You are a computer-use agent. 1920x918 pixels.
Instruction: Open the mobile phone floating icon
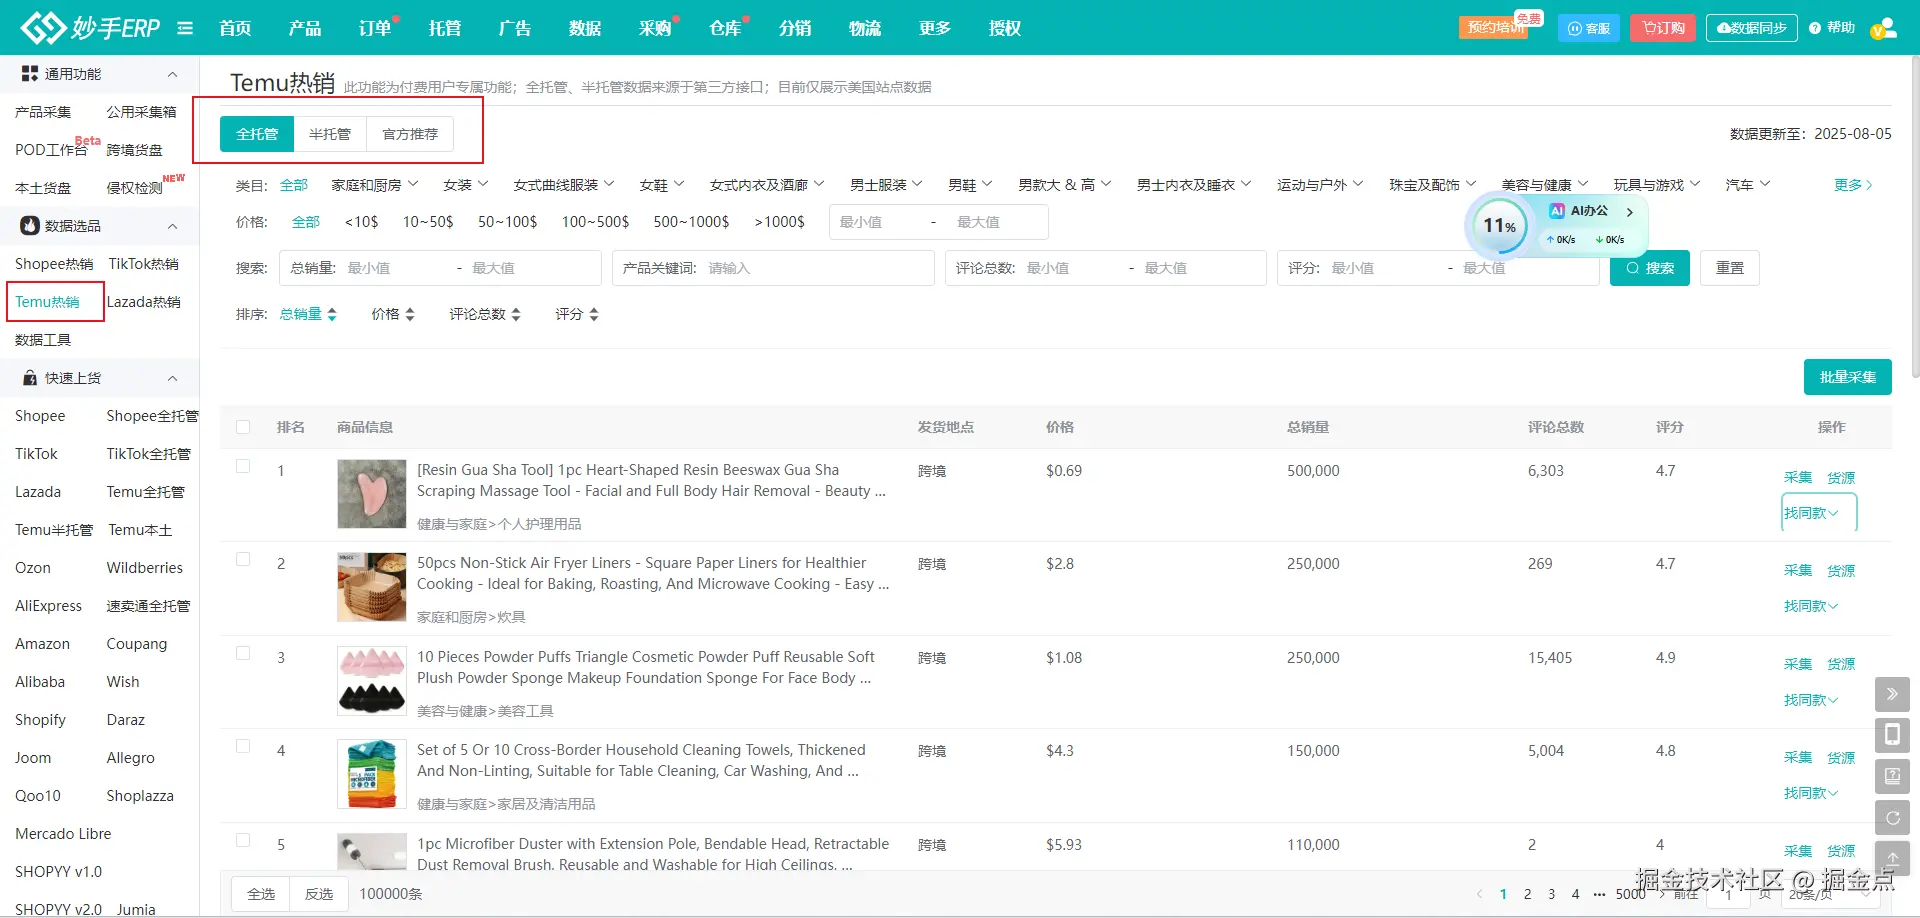tap(1892, 735)
